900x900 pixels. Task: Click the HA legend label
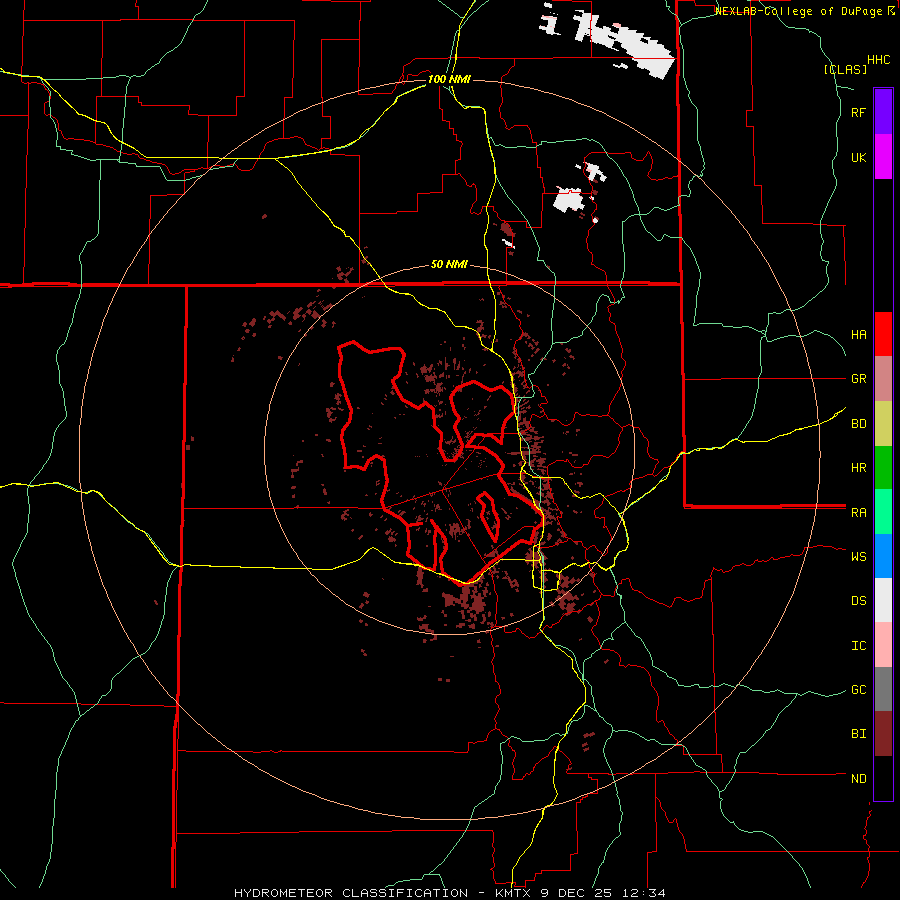pos(858,335)
